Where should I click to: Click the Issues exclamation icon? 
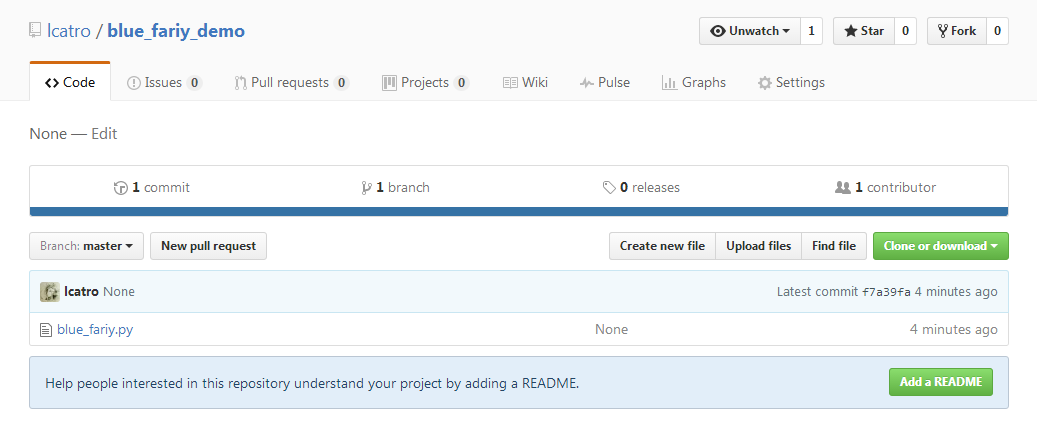pos(134,83)
